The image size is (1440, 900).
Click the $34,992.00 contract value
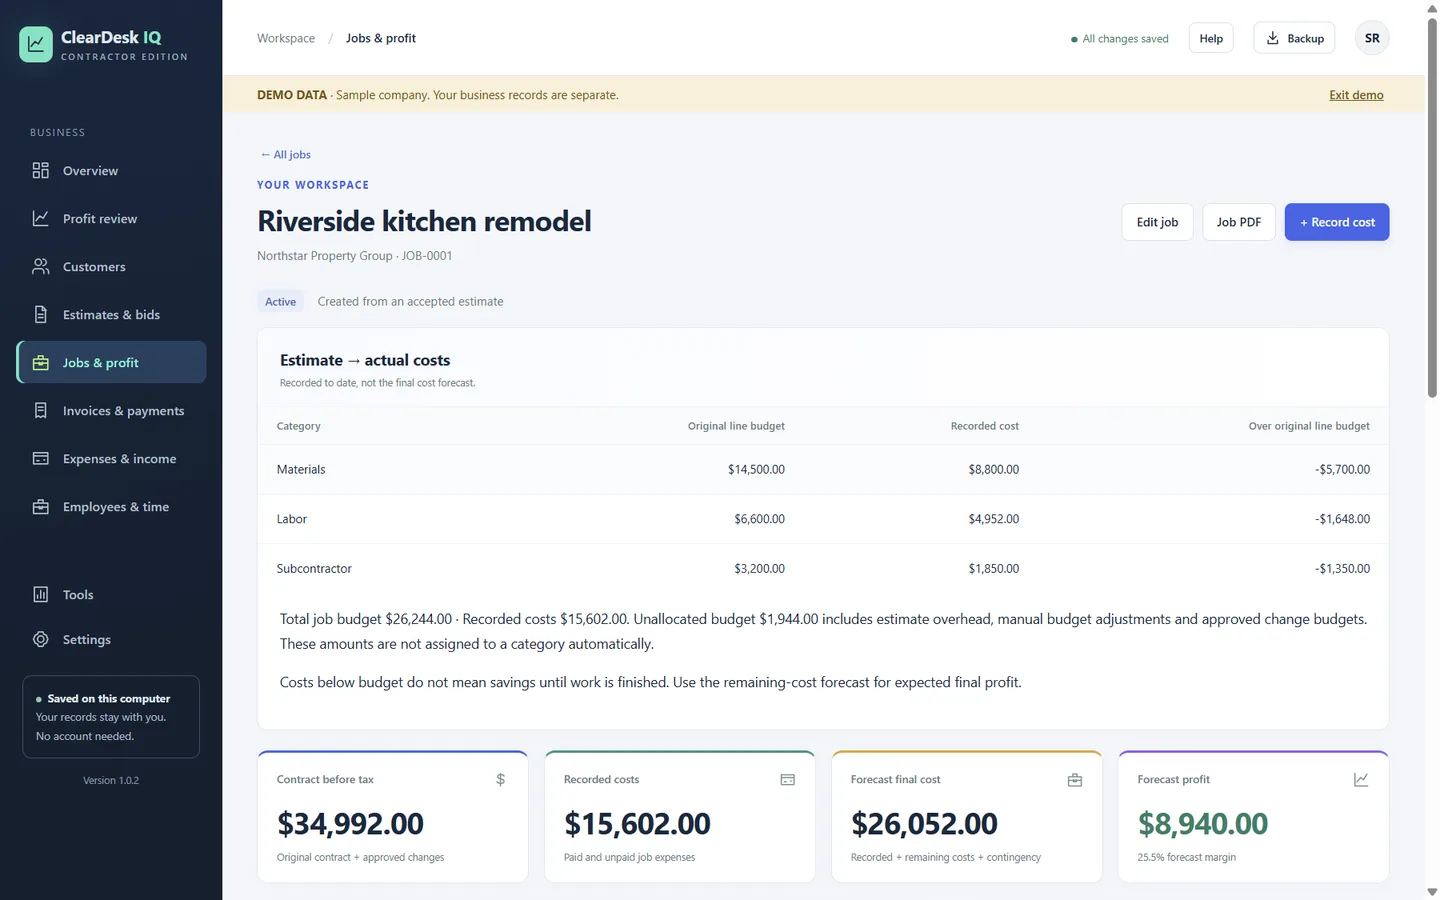350,823
